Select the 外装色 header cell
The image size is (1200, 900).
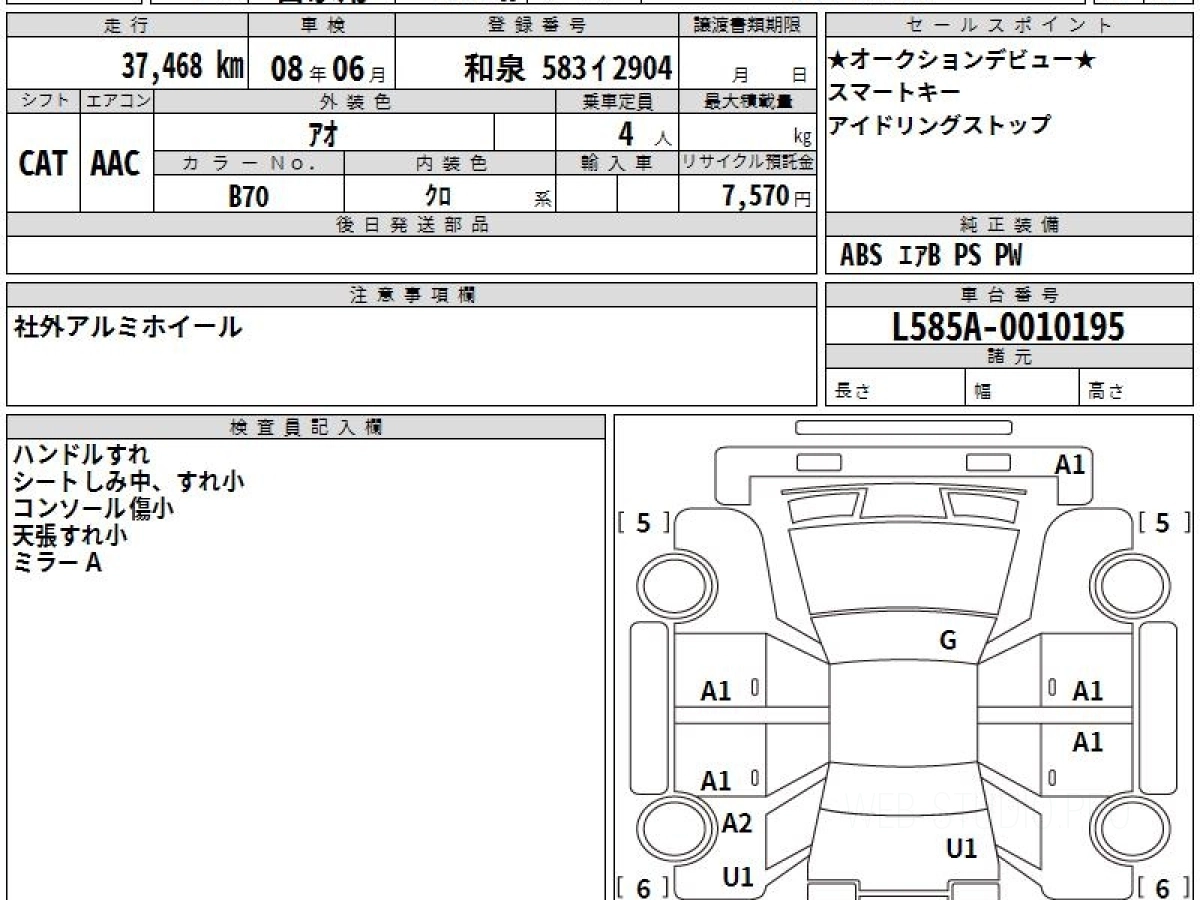[355, 101]
